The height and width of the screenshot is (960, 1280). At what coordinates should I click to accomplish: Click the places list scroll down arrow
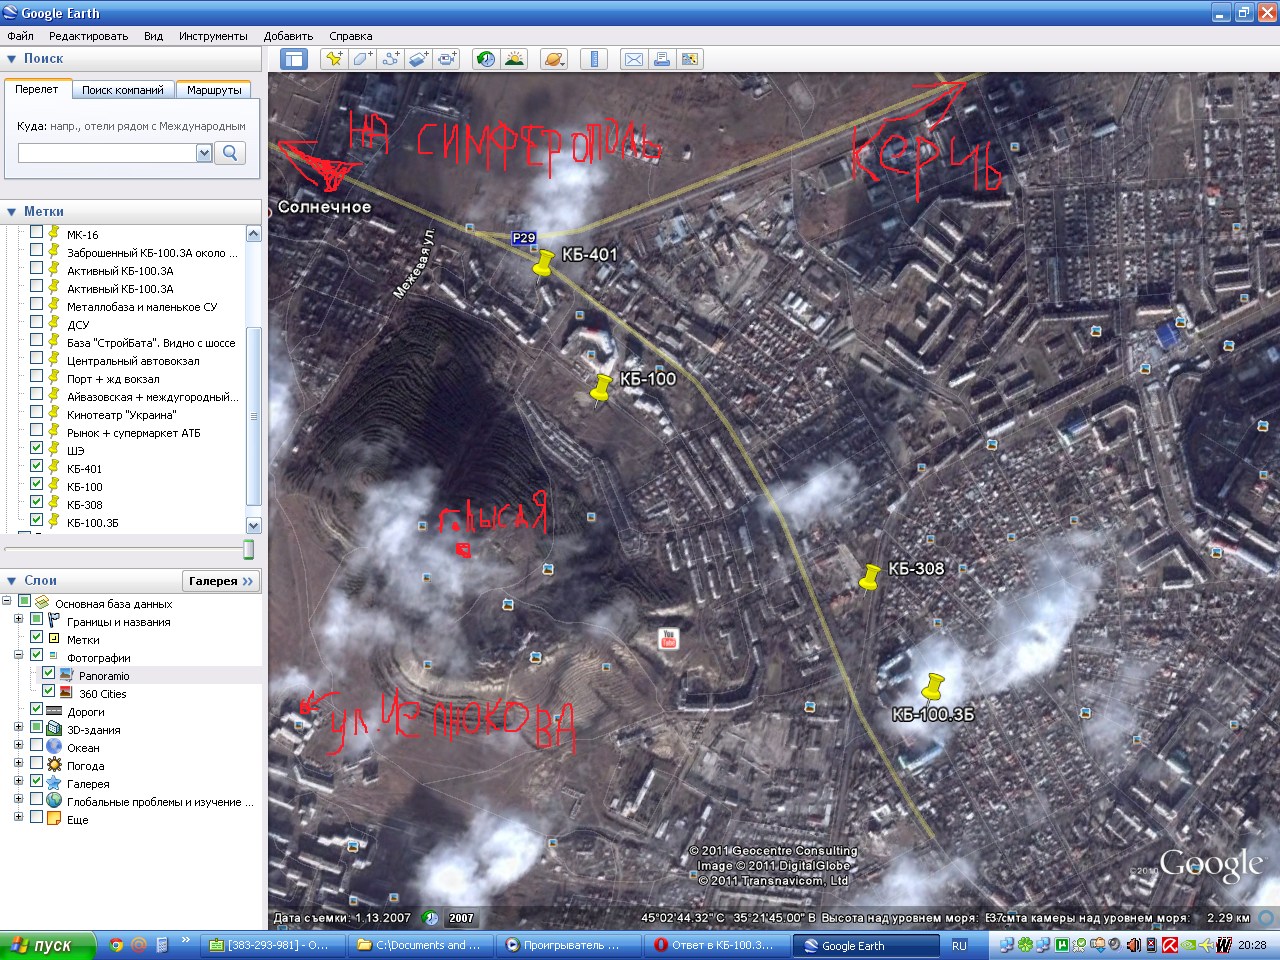(253, 525)
